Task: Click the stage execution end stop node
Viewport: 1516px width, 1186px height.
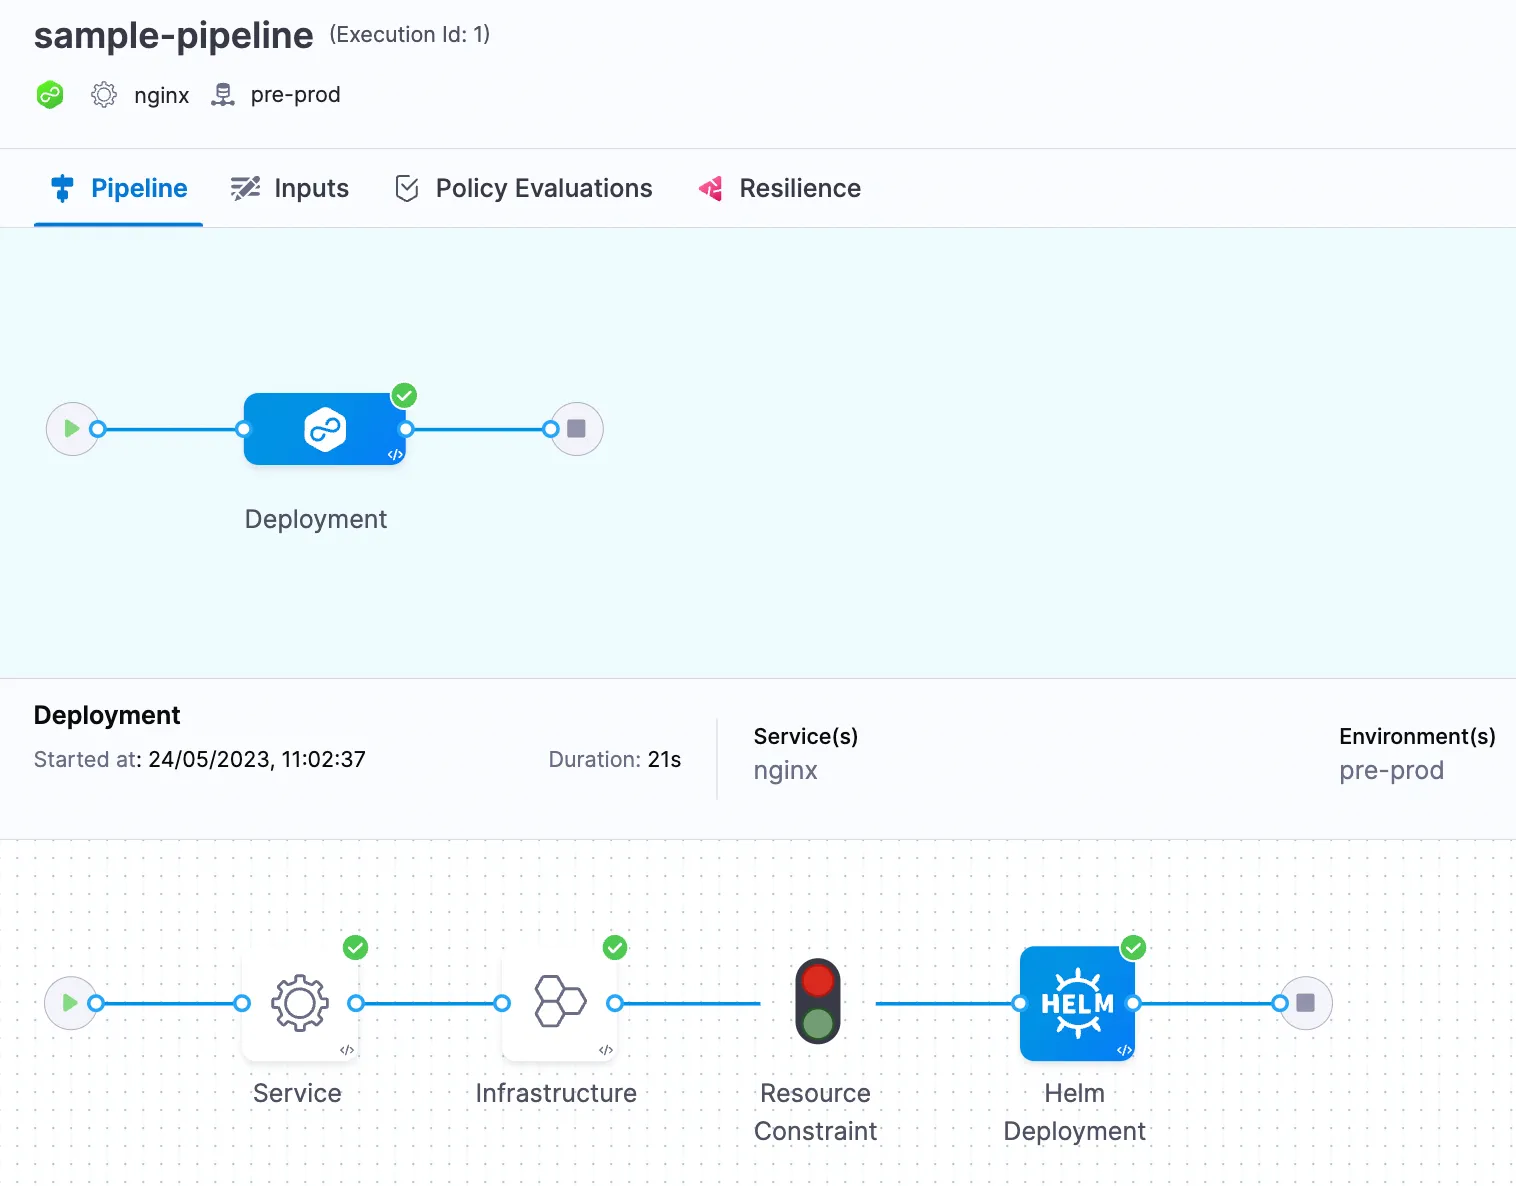Action: (1306, 1003)
